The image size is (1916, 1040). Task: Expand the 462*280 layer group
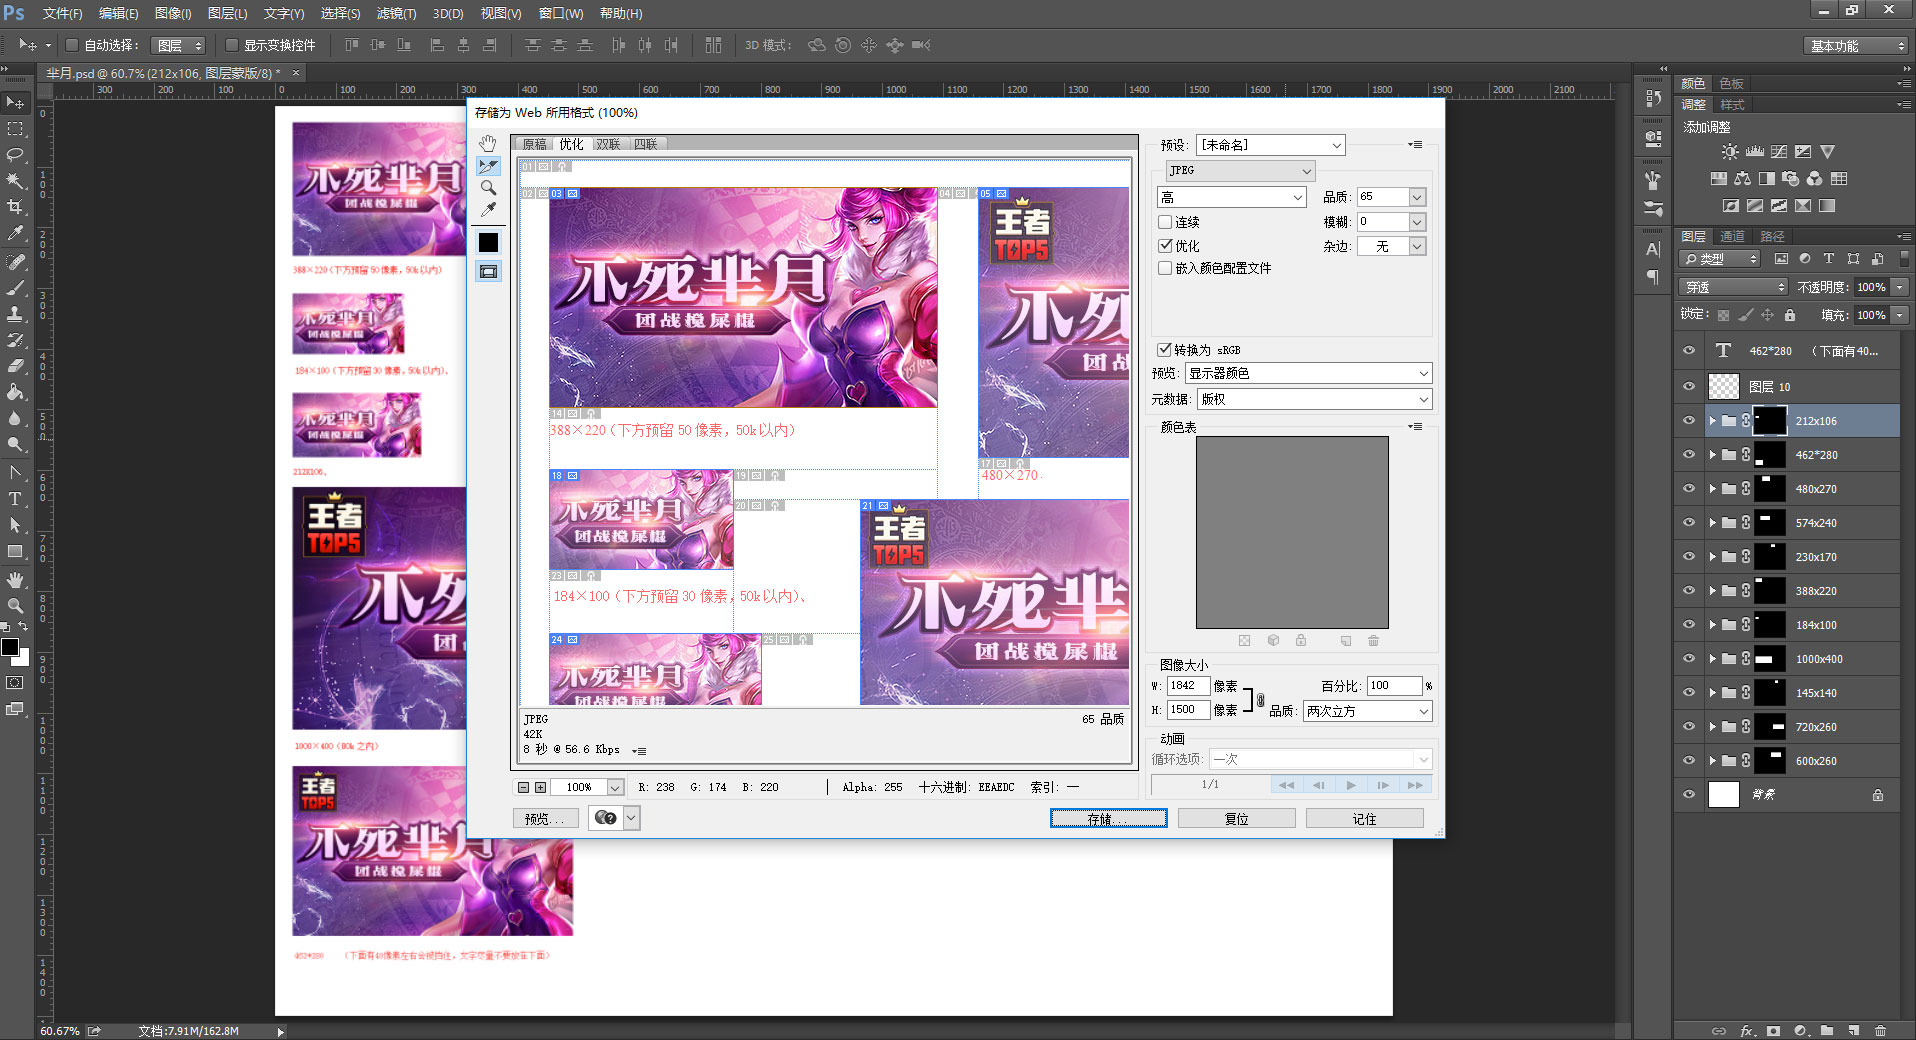[1712, 455]
